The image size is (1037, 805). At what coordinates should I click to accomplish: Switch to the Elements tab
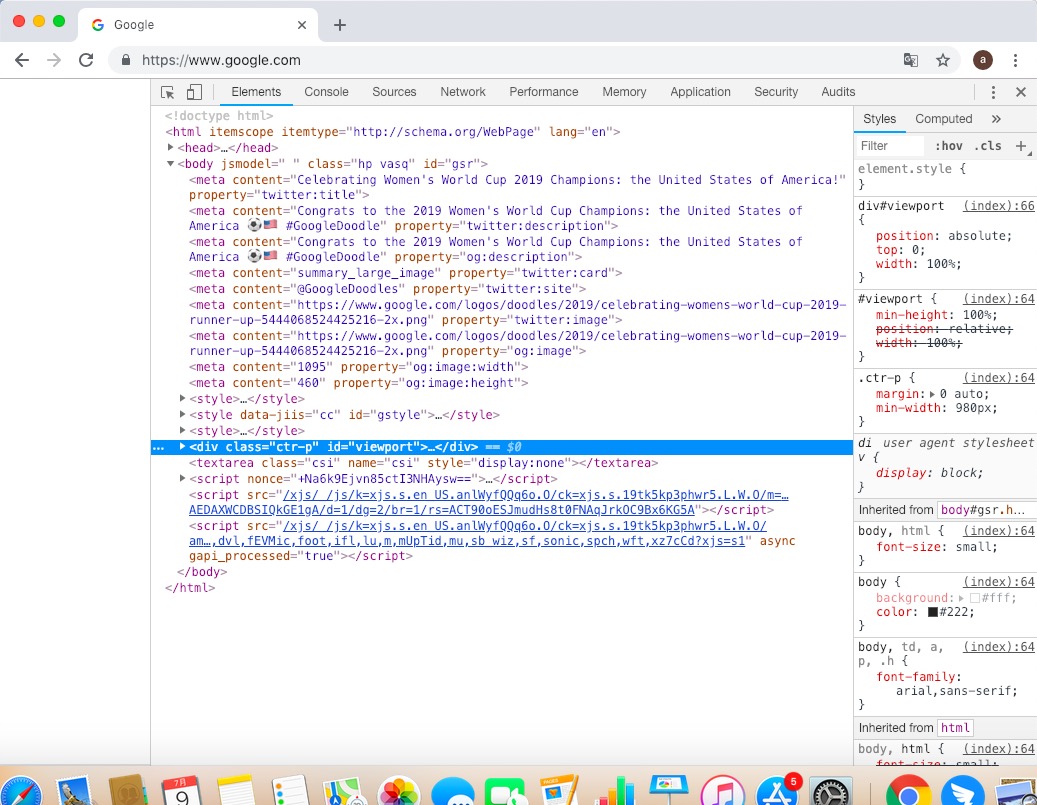coord(256,92)
